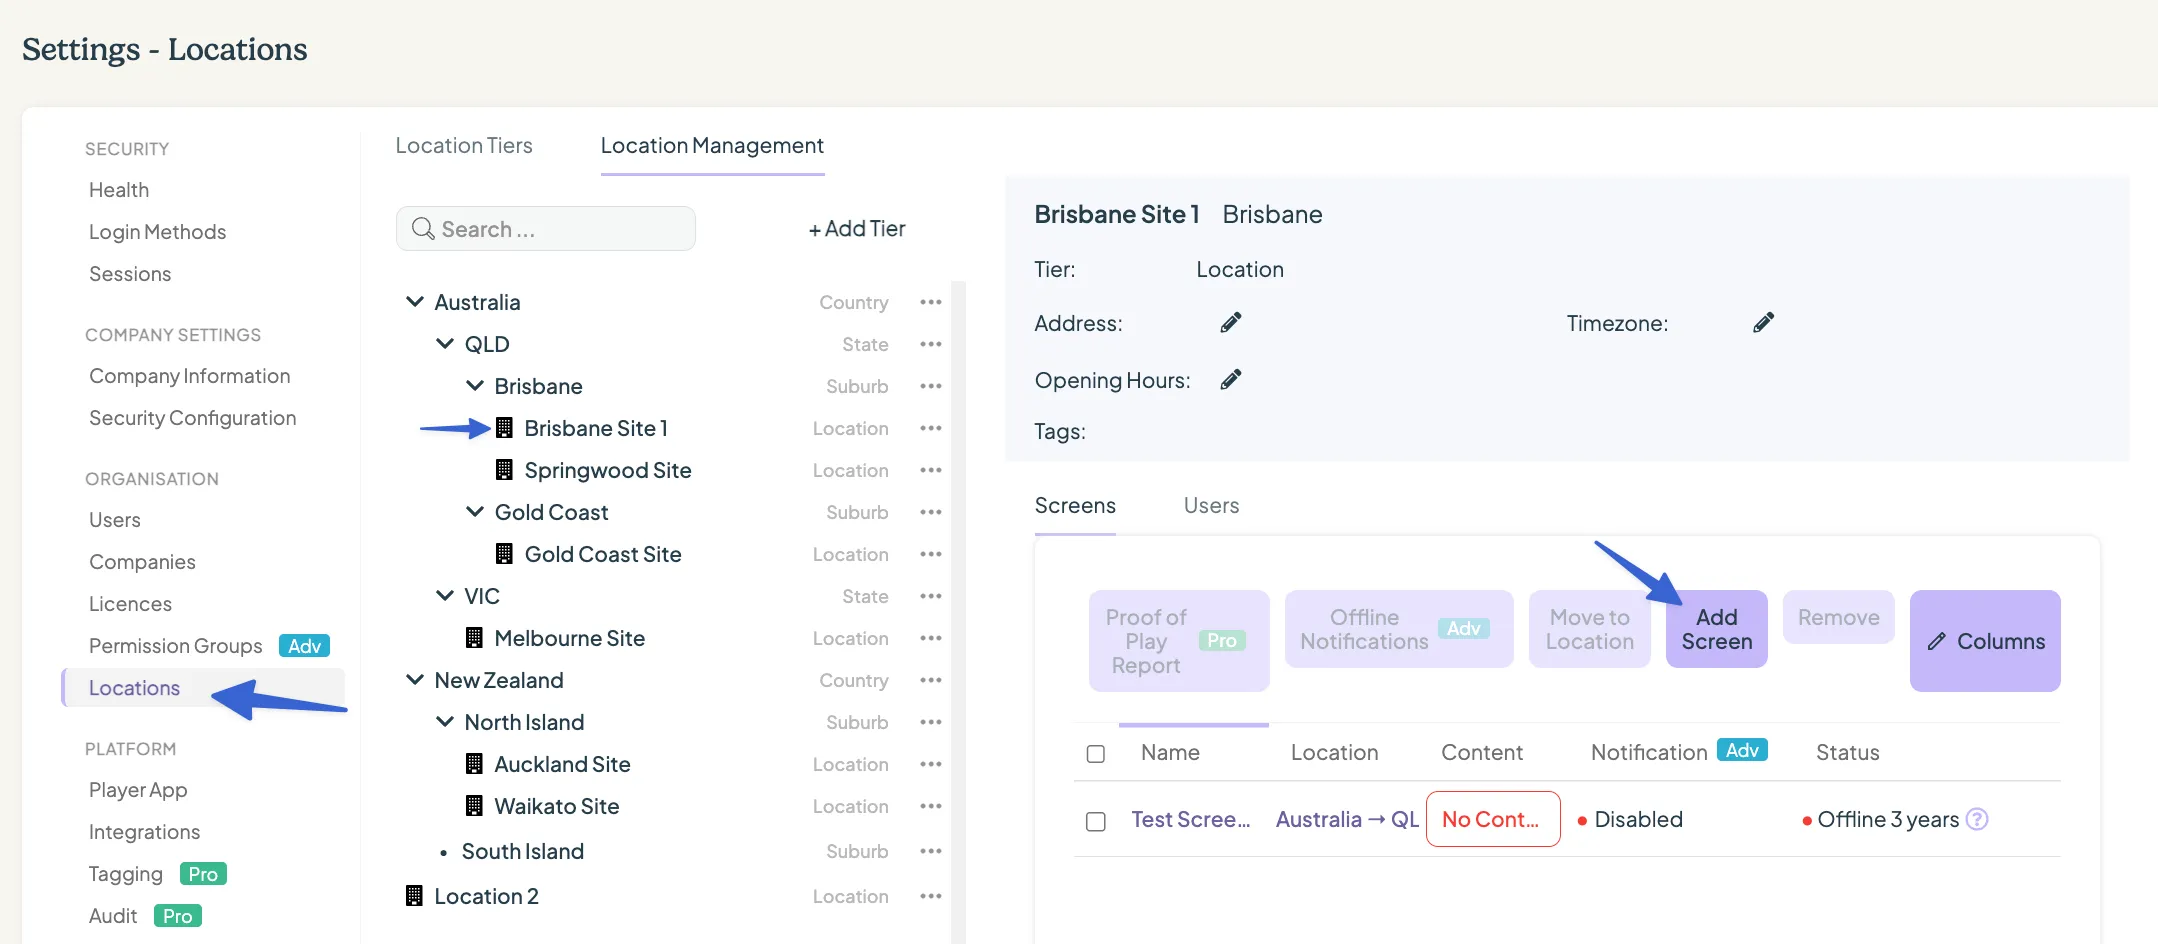This screenshot has width=2158, height=944.
Task: Collapse the New Zealand country node
Action: coord(415,680)
